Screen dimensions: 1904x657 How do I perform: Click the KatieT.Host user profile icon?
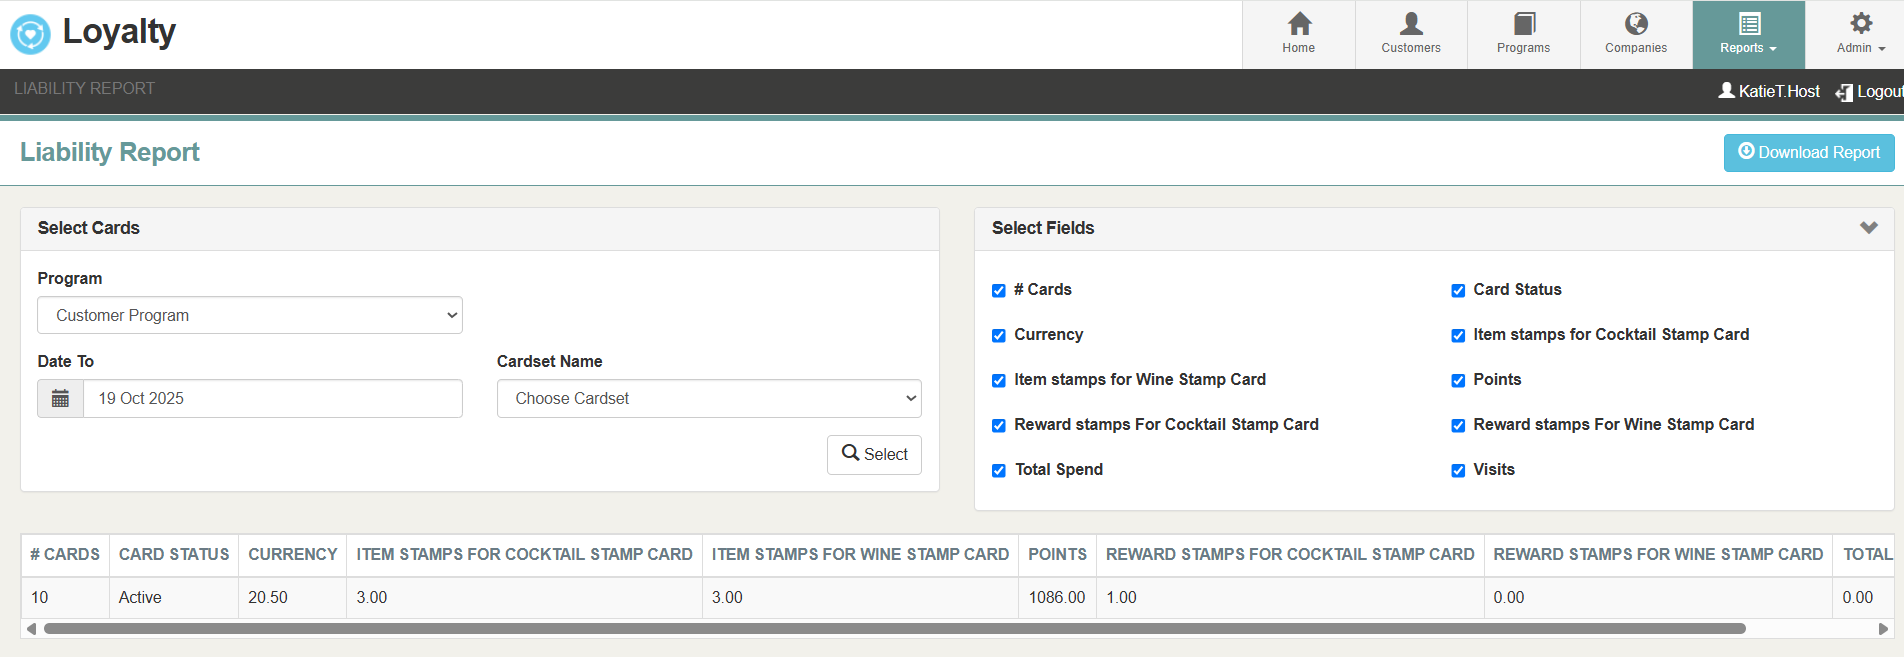coord(1726,91)
